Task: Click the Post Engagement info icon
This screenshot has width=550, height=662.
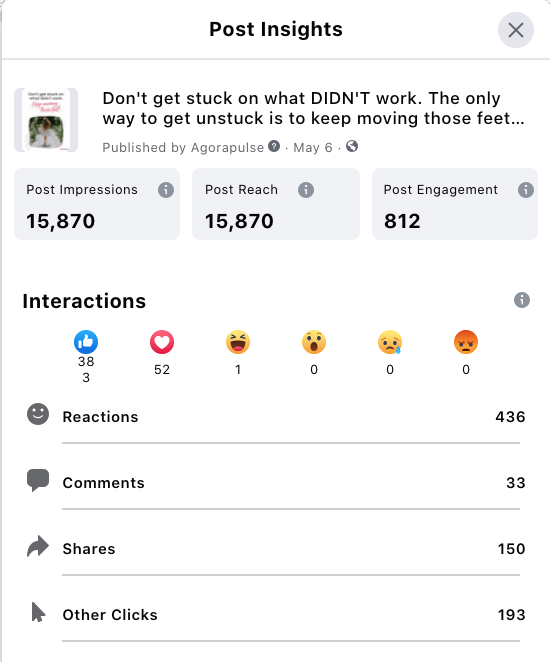Action: (526, 190)
